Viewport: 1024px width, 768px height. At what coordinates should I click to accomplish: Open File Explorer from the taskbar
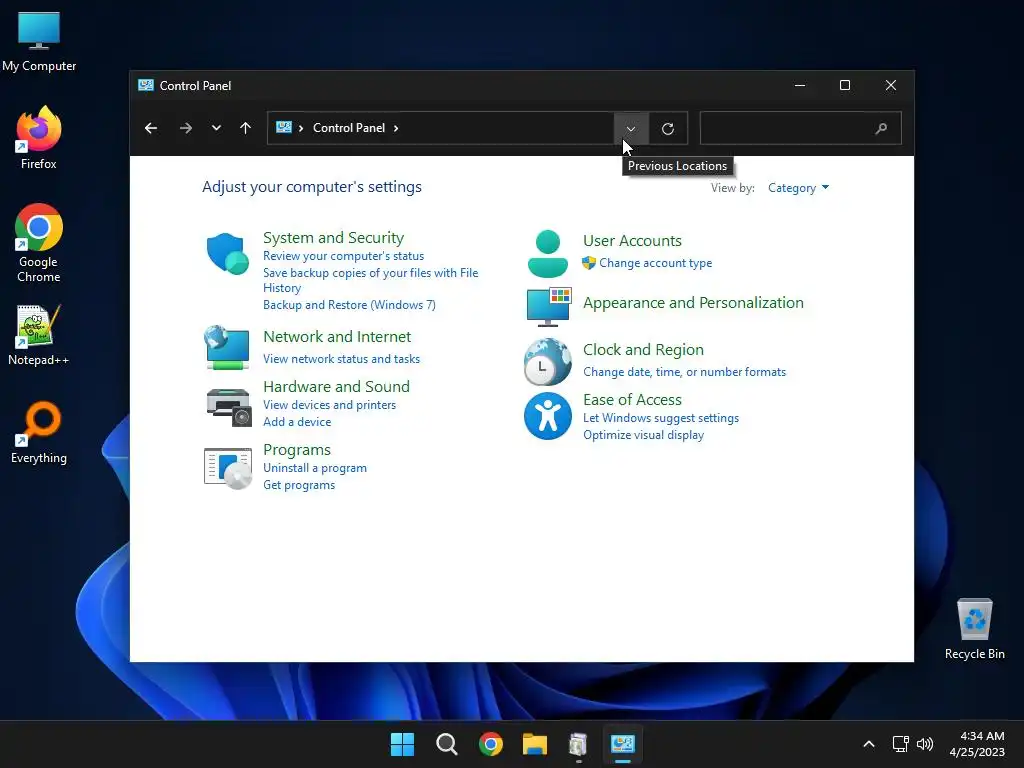click(534, 744)
